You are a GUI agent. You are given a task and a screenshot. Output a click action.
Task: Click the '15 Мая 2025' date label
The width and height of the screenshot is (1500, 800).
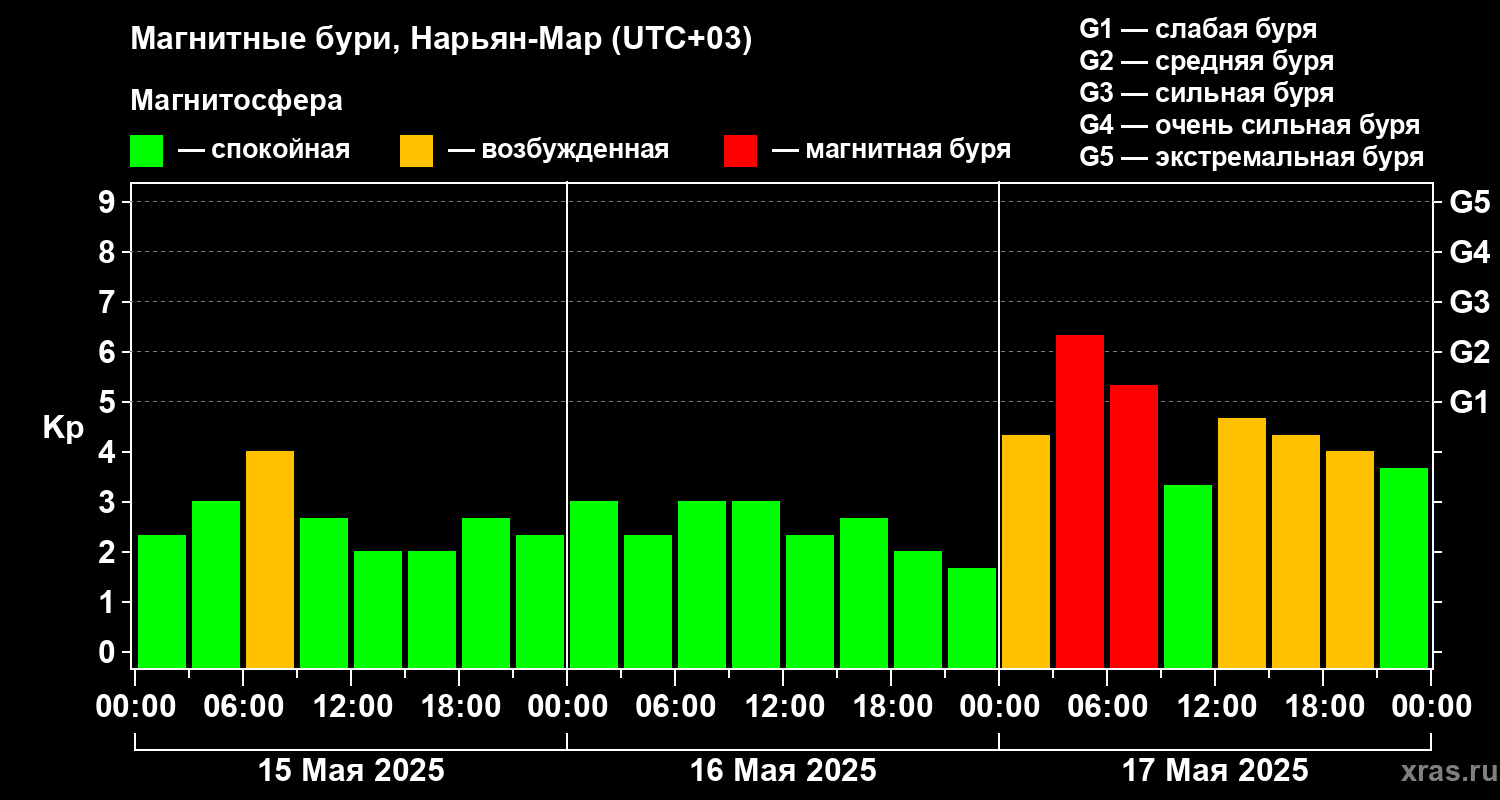point(351,771)
